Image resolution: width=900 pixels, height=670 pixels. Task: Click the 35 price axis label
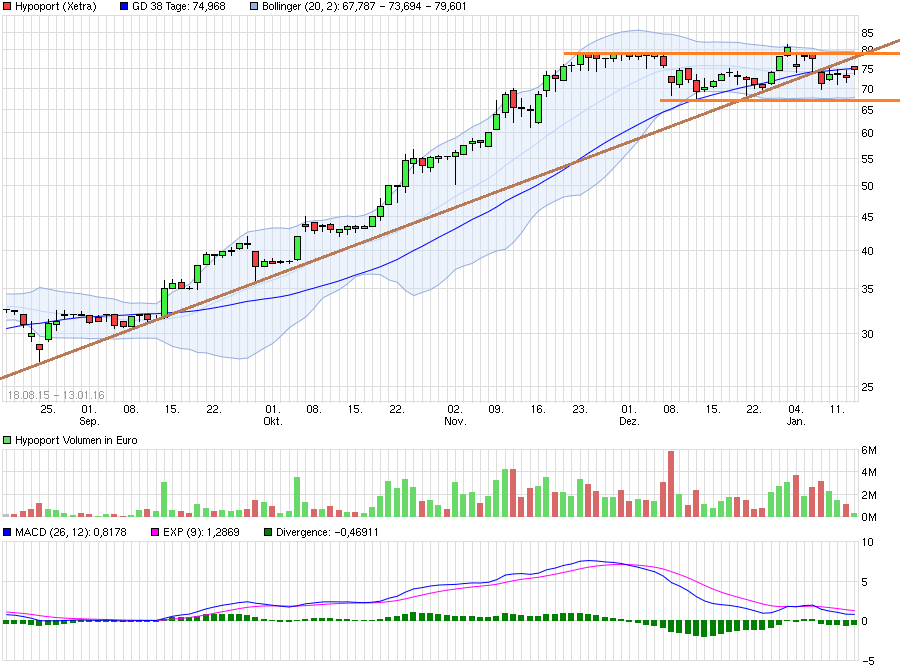coord(867,289)
